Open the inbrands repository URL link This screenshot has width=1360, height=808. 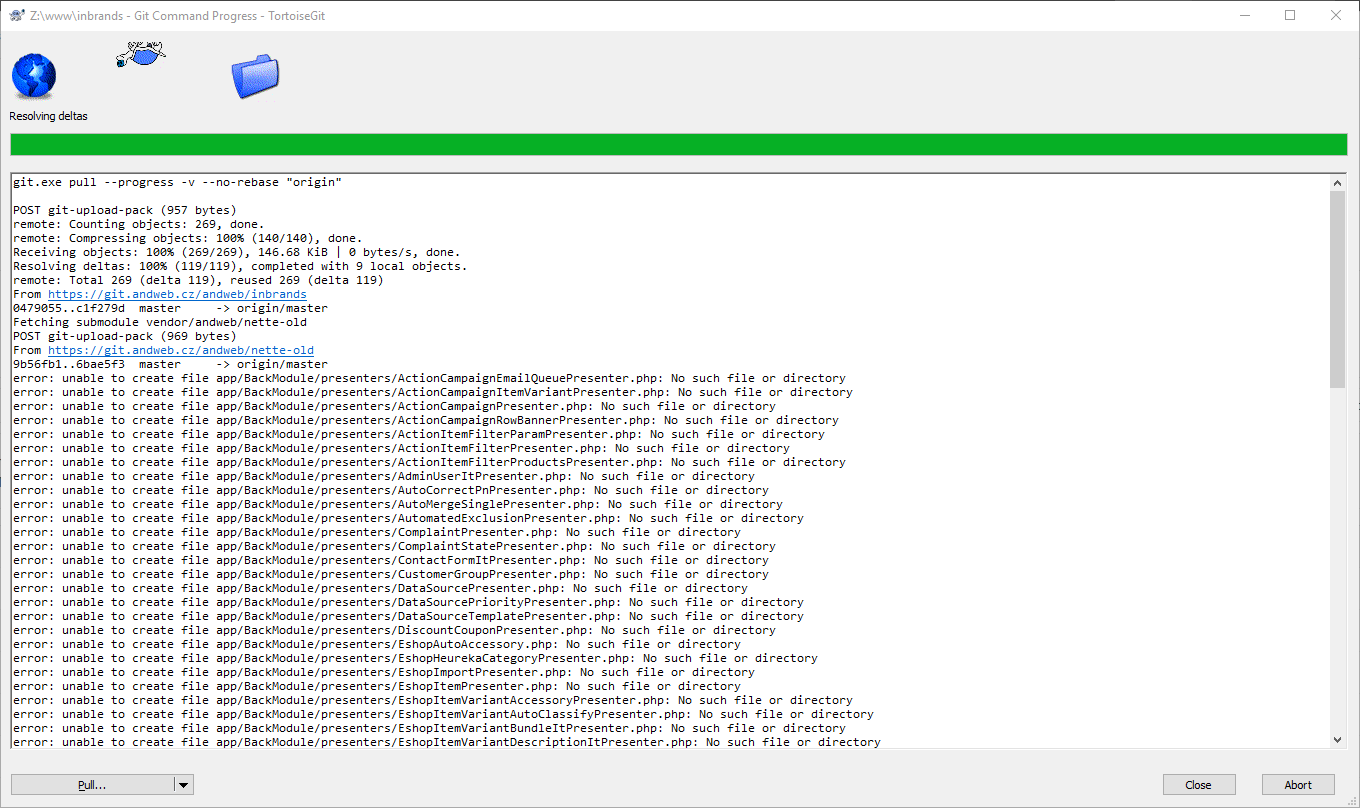[177, 295]
